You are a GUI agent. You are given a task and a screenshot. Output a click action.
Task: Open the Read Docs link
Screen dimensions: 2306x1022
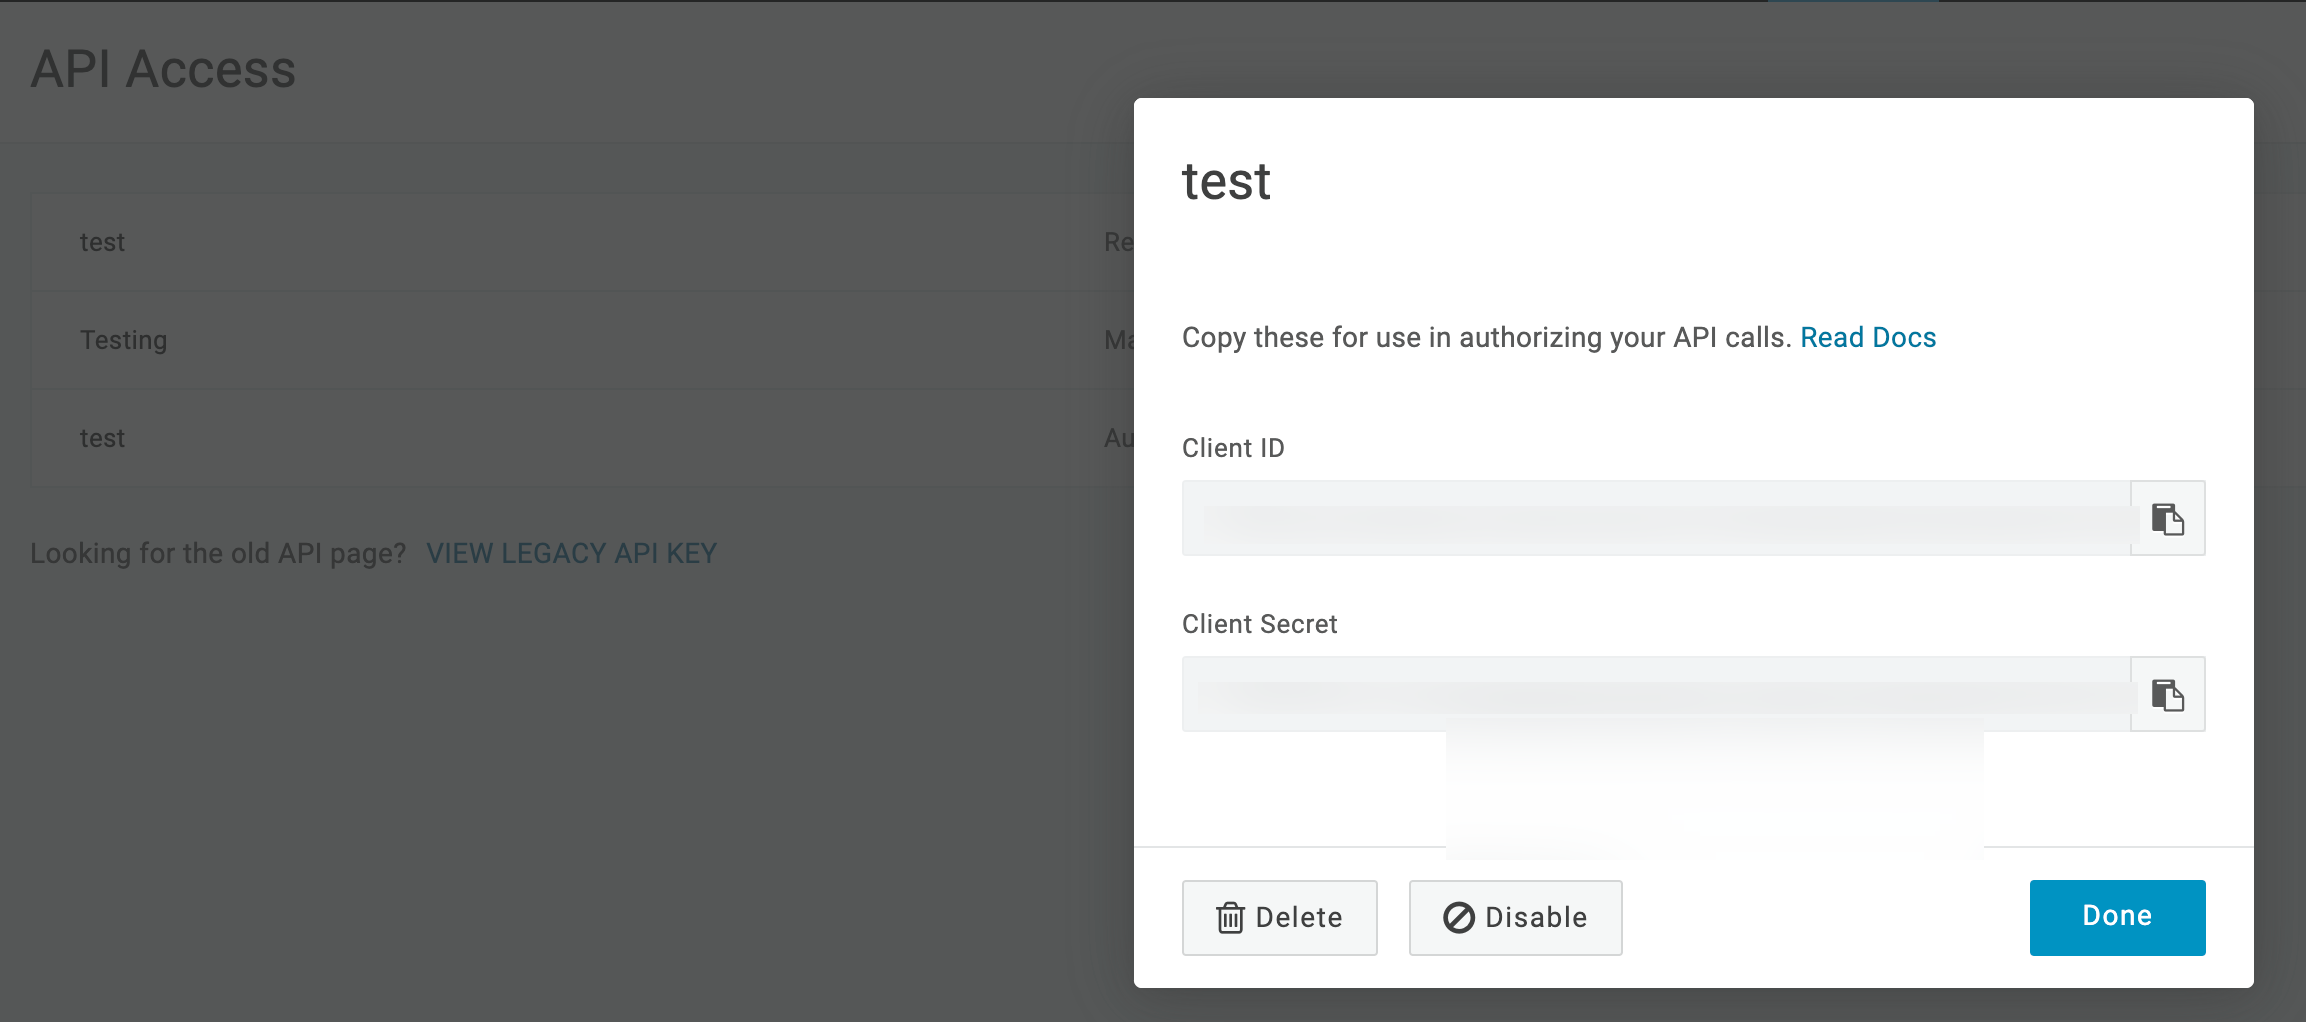pyautogui.click(x=1868, y=338)
